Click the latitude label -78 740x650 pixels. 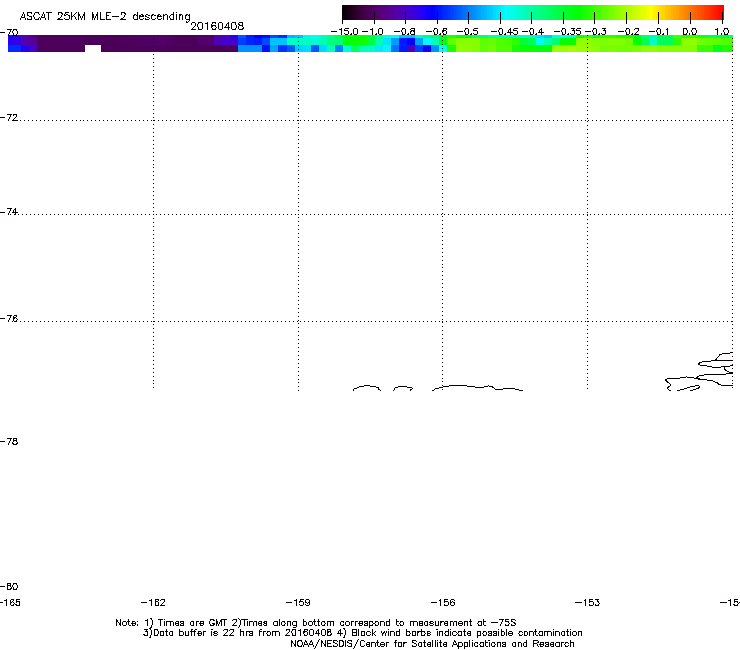coord(9,441)
